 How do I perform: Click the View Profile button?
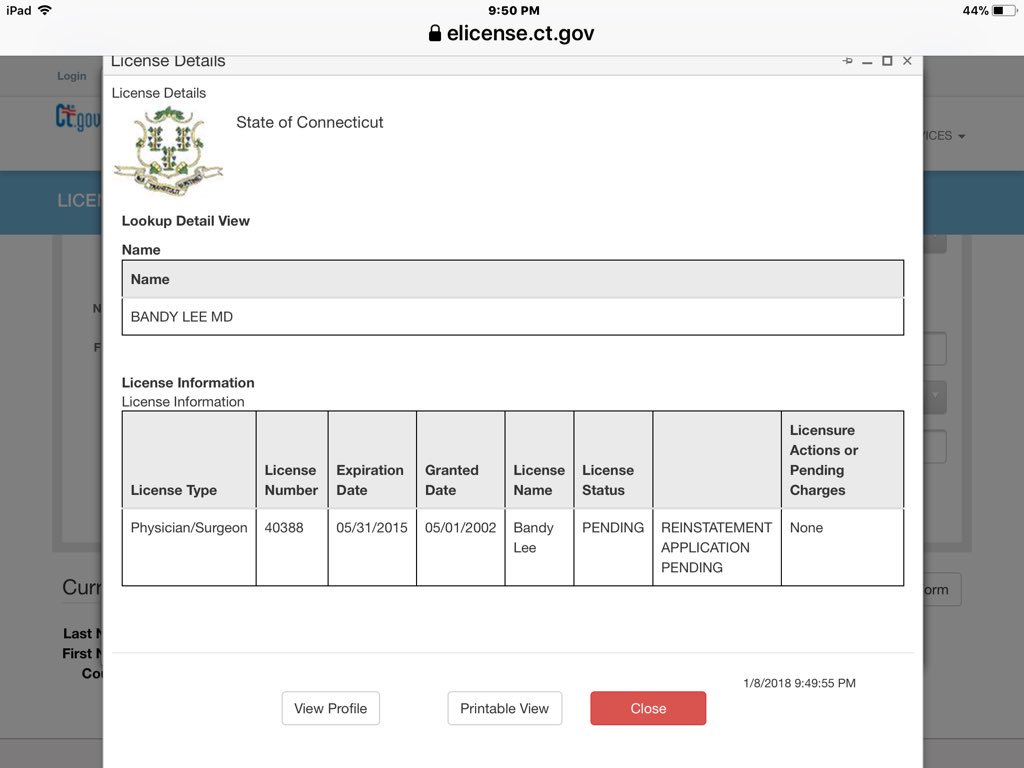point(330,708)
